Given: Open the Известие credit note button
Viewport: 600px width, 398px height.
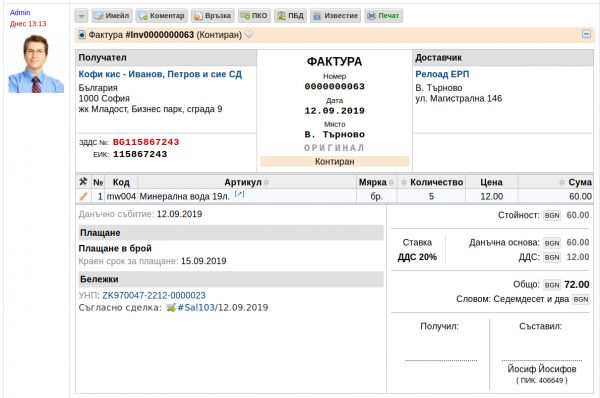Looking at the screenshot, I should (x=335, y=16).
